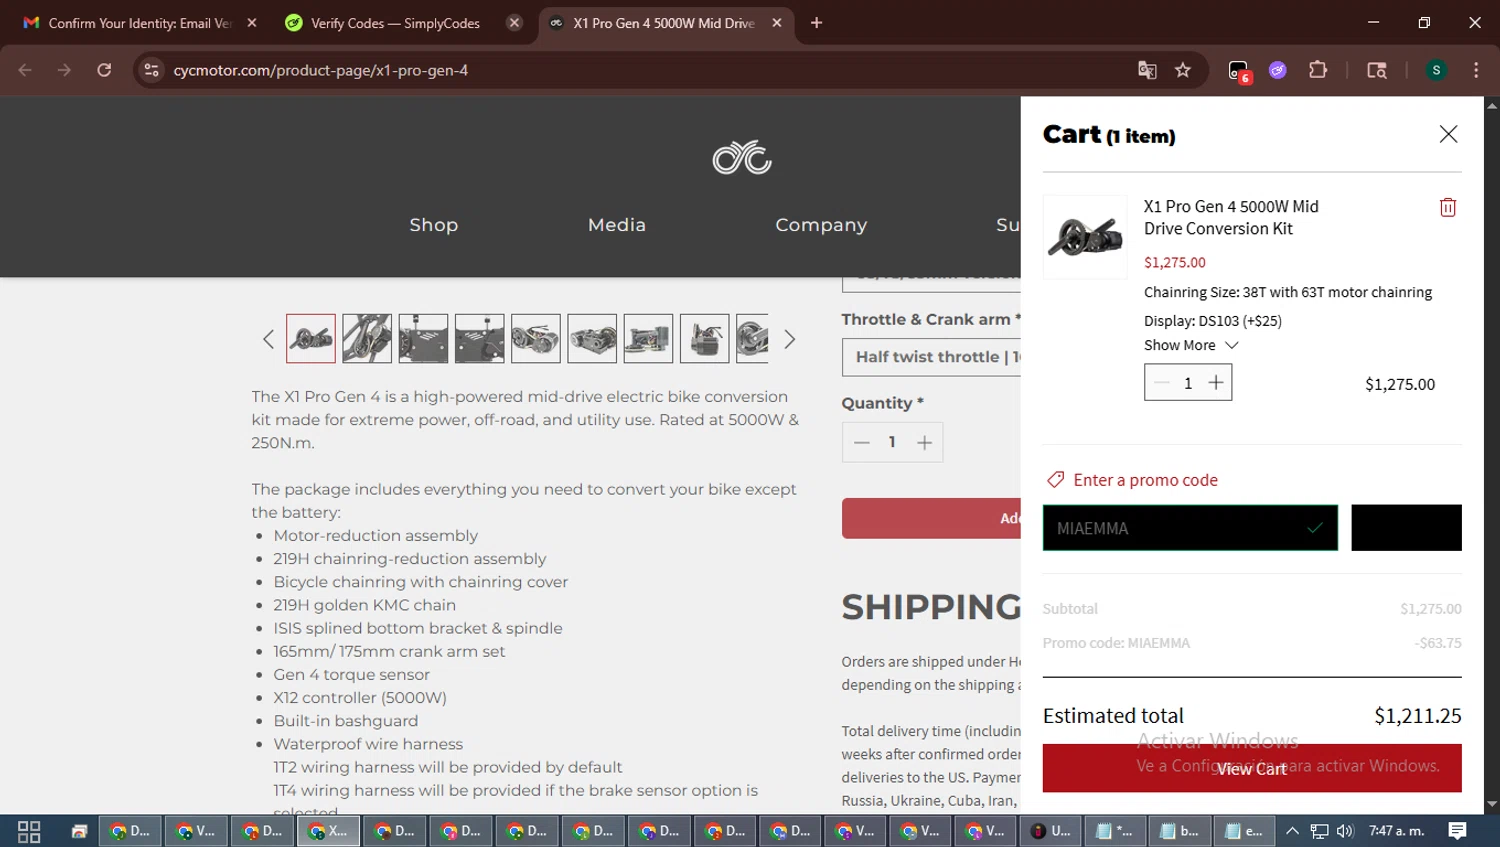This screenshot has width=1500, height=847.
Task: Show previous product gallery thumbnails
Action: tap(268, 339)
